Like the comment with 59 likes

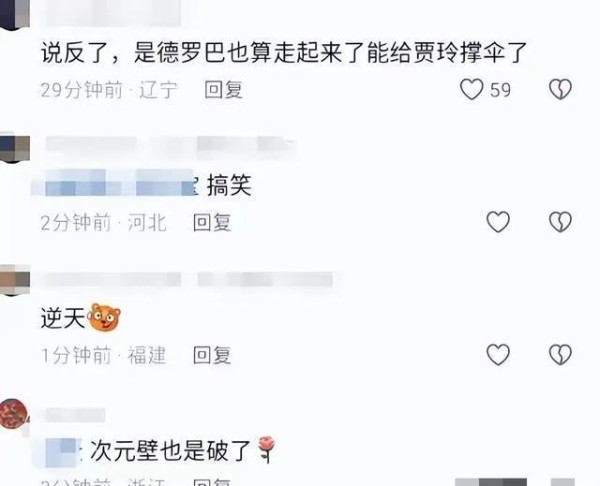coord(471,90)
